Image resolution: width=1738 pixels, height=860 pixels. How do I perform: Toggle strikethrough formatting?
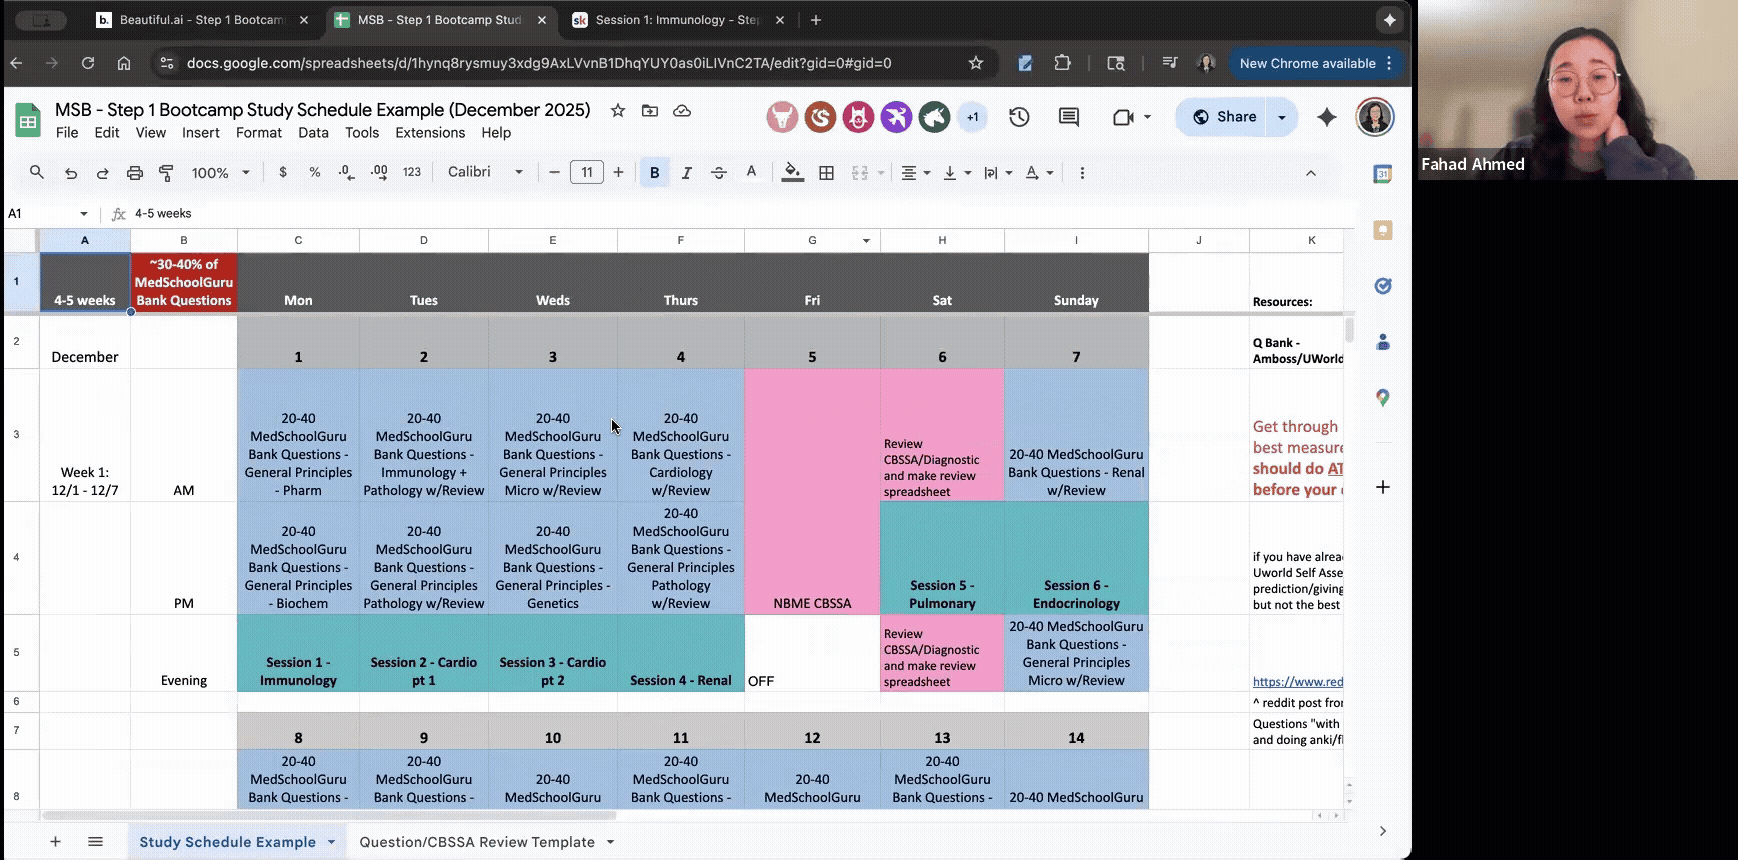pyautogui.click(x=718, y=173)
